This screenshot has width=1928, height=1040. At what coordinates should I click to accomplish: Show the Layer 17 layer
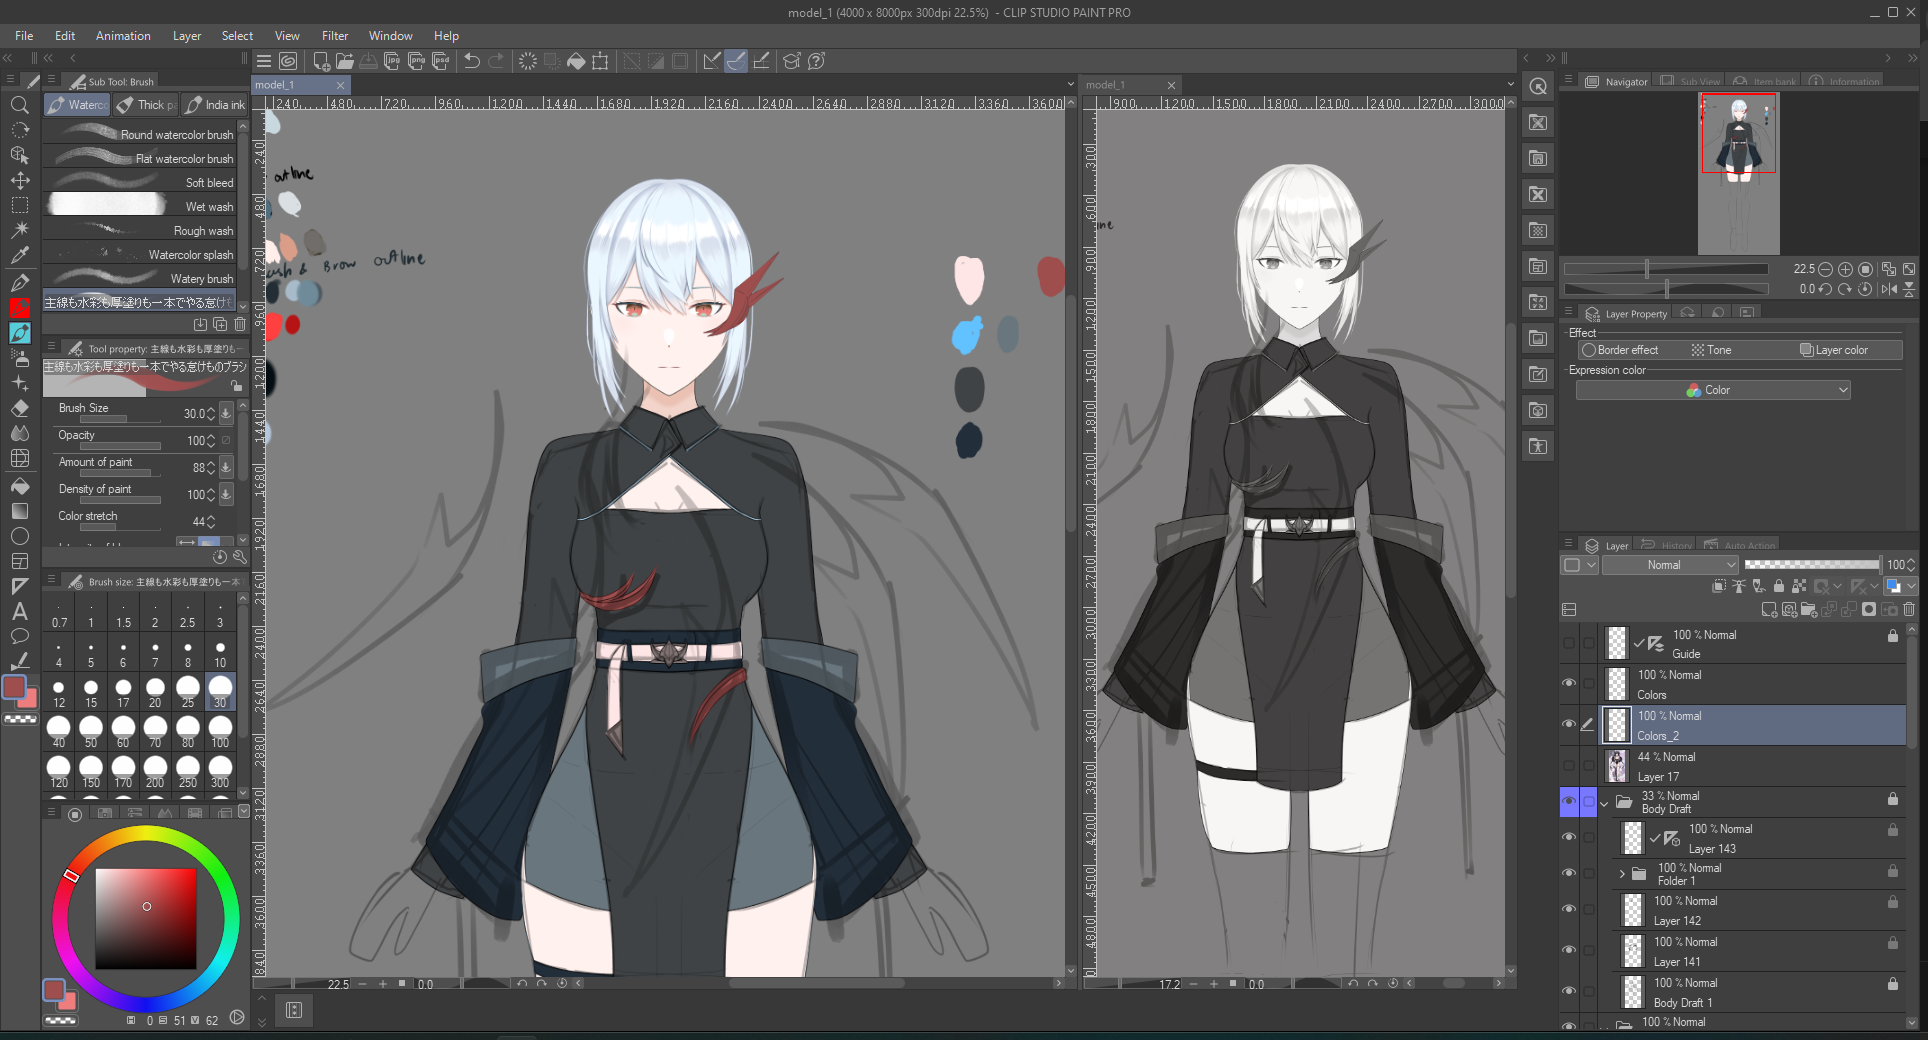coord(1569,766)
